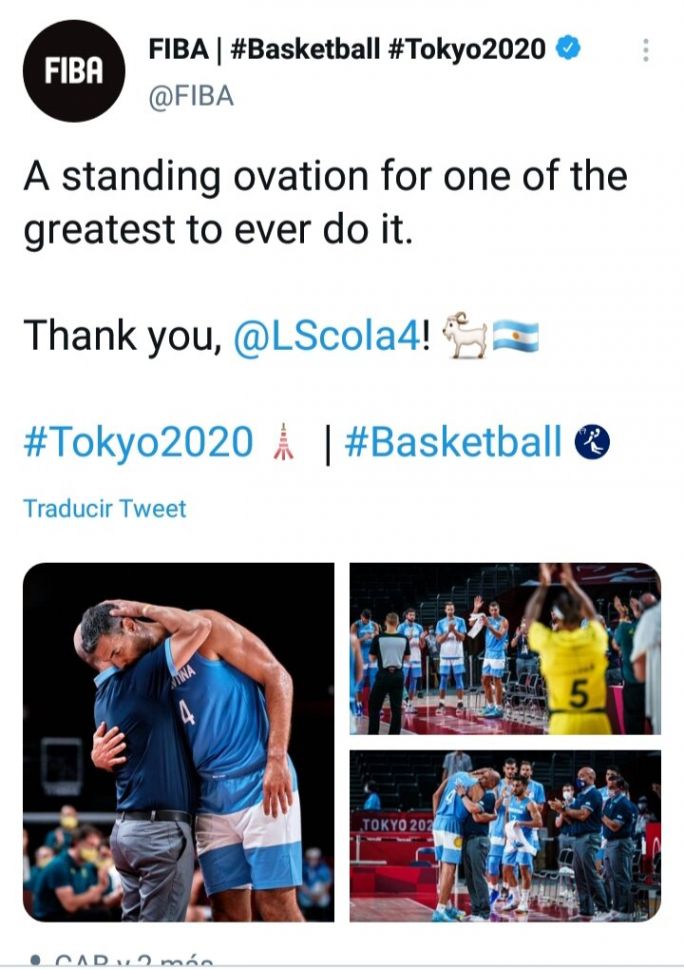Open the bottom-right photo with Tokyo 2020 banner

point(504,835)
